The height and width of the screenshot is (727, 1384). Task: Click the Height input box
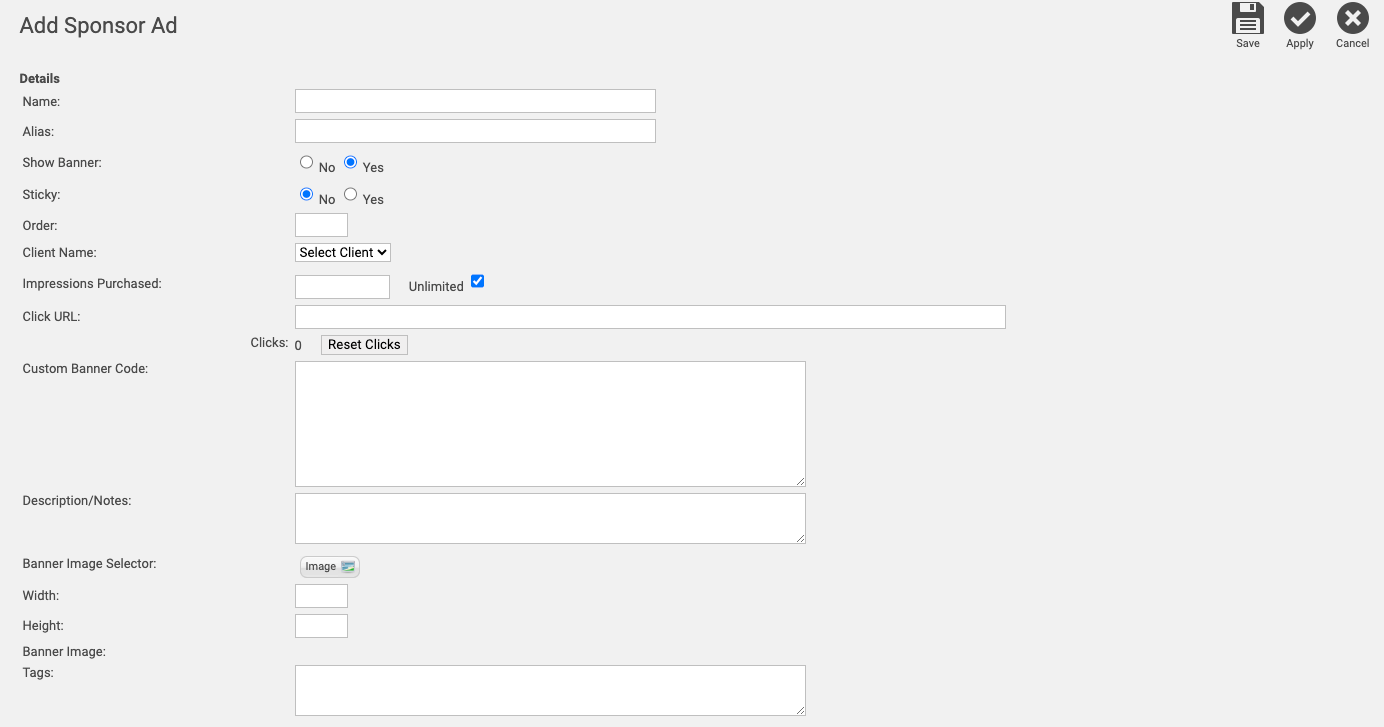click(x=320, y=625)
